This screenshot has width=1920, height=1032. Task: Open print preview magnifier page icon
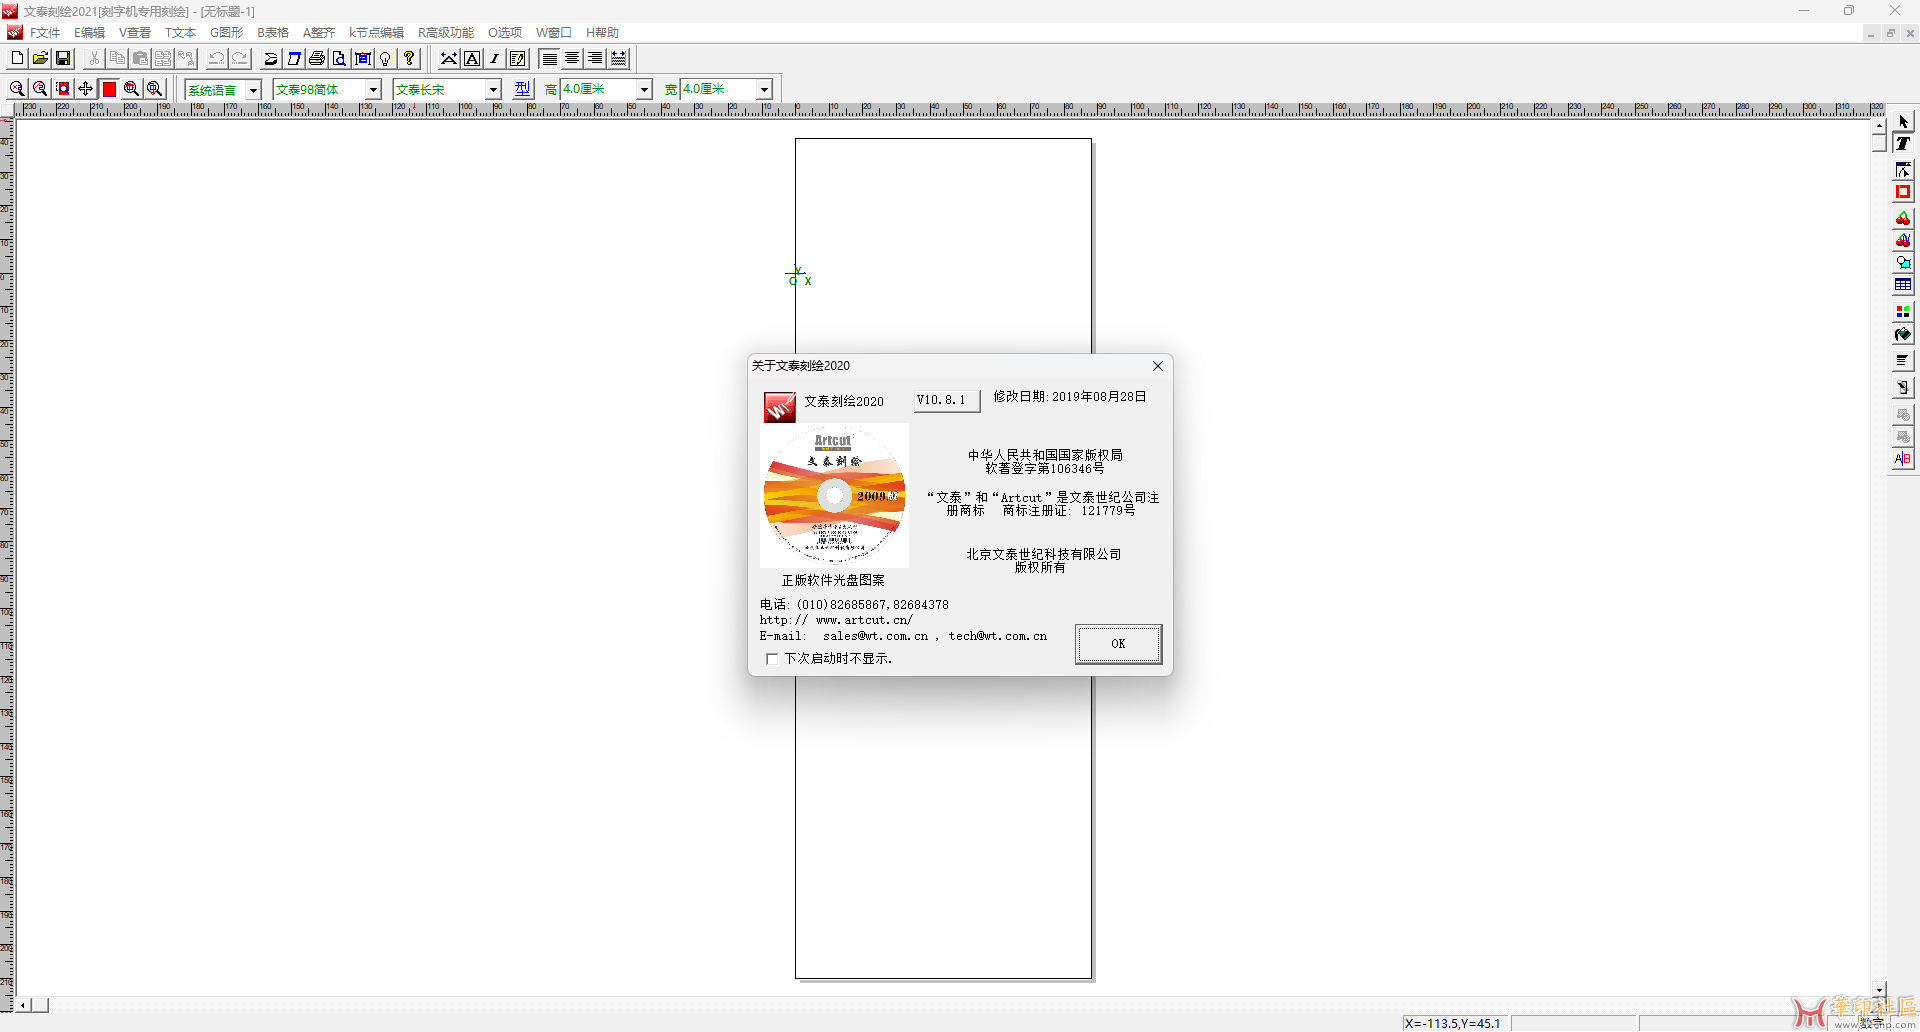pos(340,59)
